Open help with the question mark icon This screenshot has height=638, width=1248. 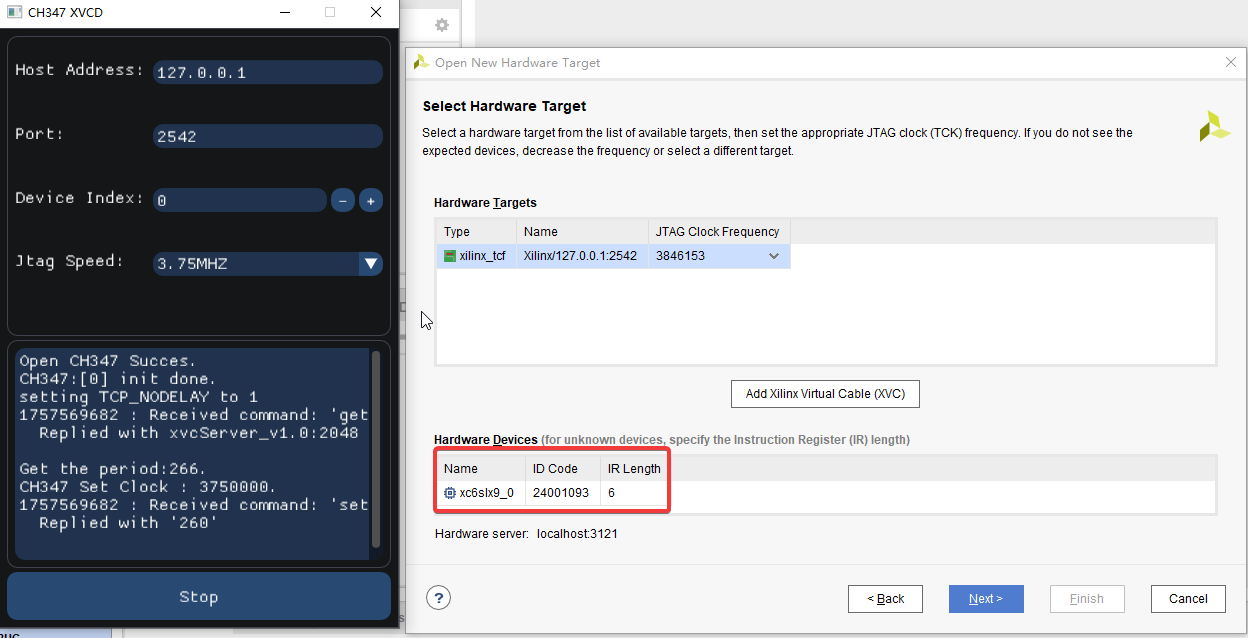coord(438,598)
